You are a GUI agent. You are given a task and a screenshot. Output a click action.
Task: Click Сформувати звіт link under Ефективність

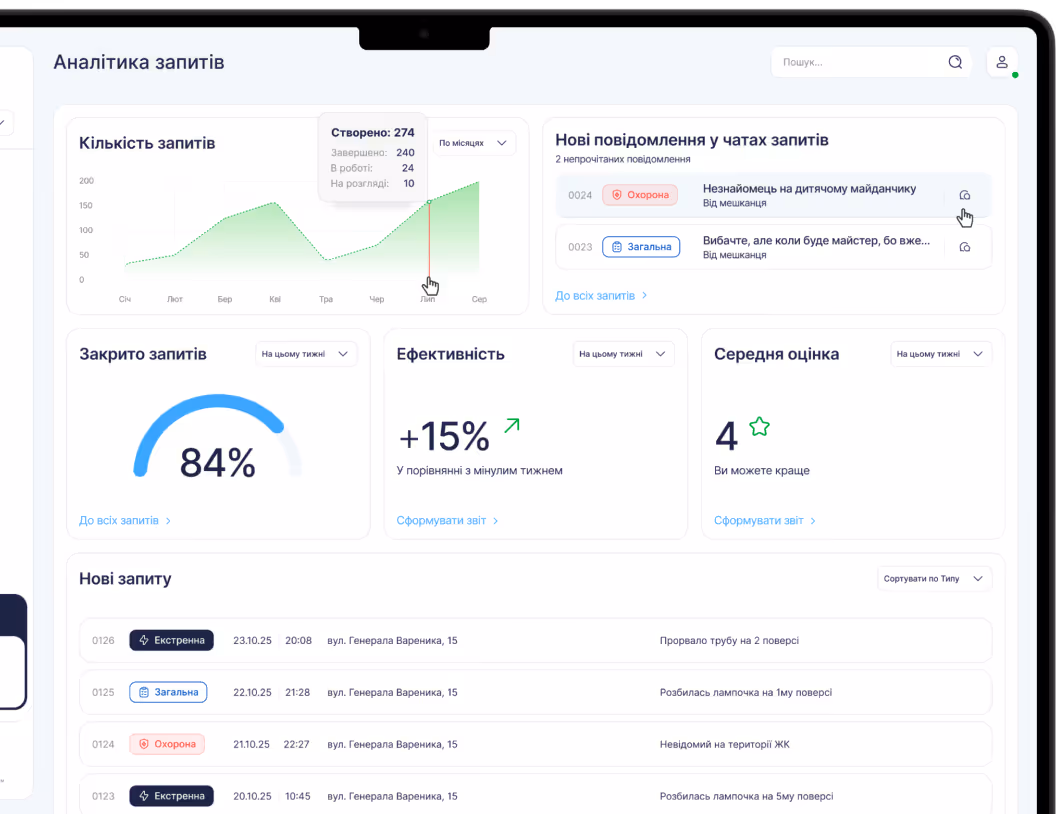click(x=447, y=521)
